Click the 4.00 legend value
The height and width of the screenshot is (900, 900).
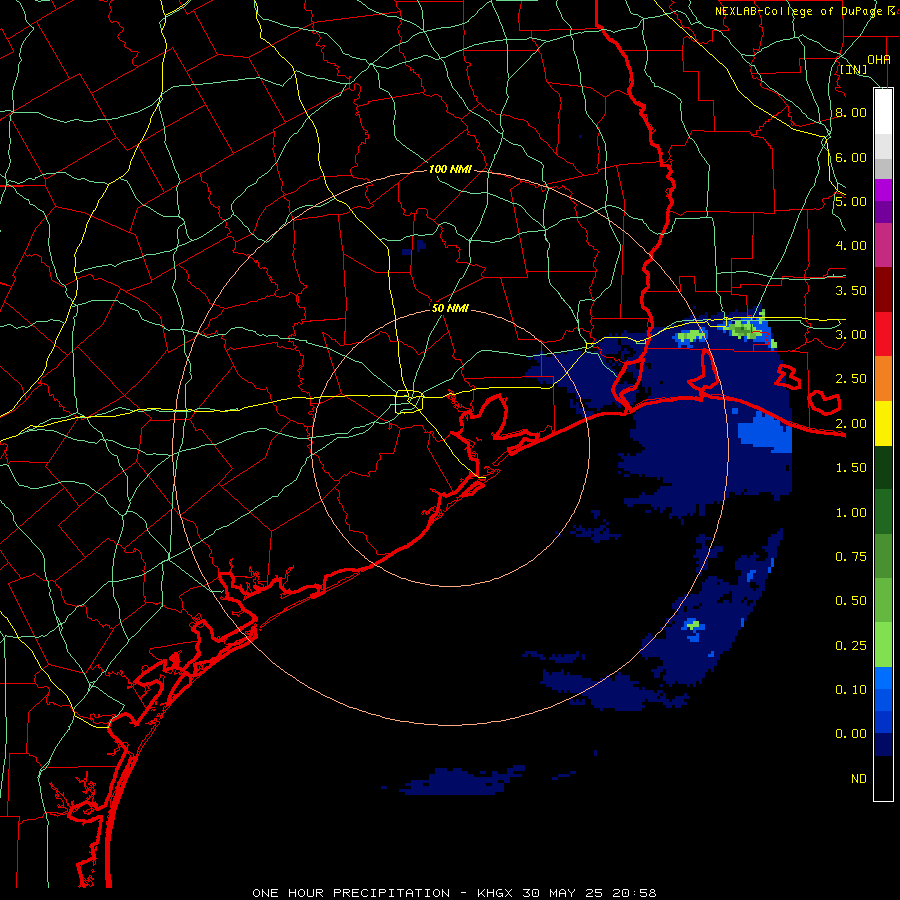(x=851, y=246)
